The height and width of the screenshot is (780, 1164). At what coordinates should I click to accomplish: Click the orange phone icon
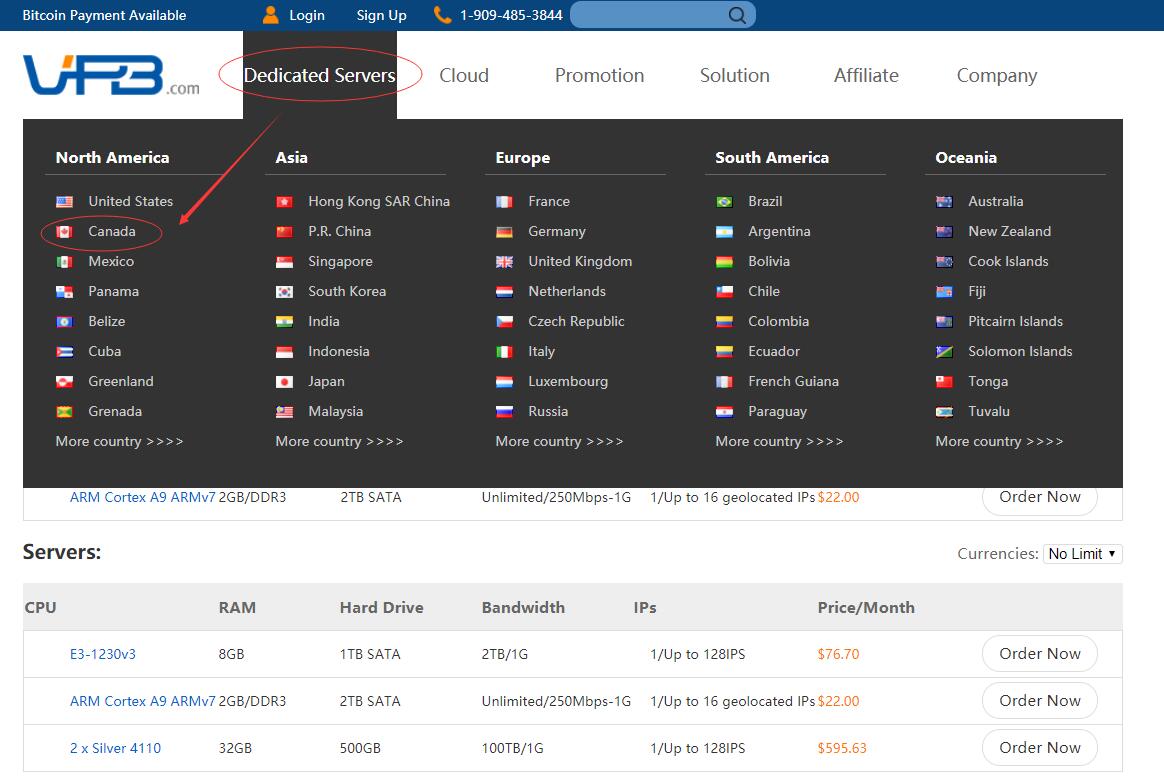pyautogui.click(x=442, y=15)
